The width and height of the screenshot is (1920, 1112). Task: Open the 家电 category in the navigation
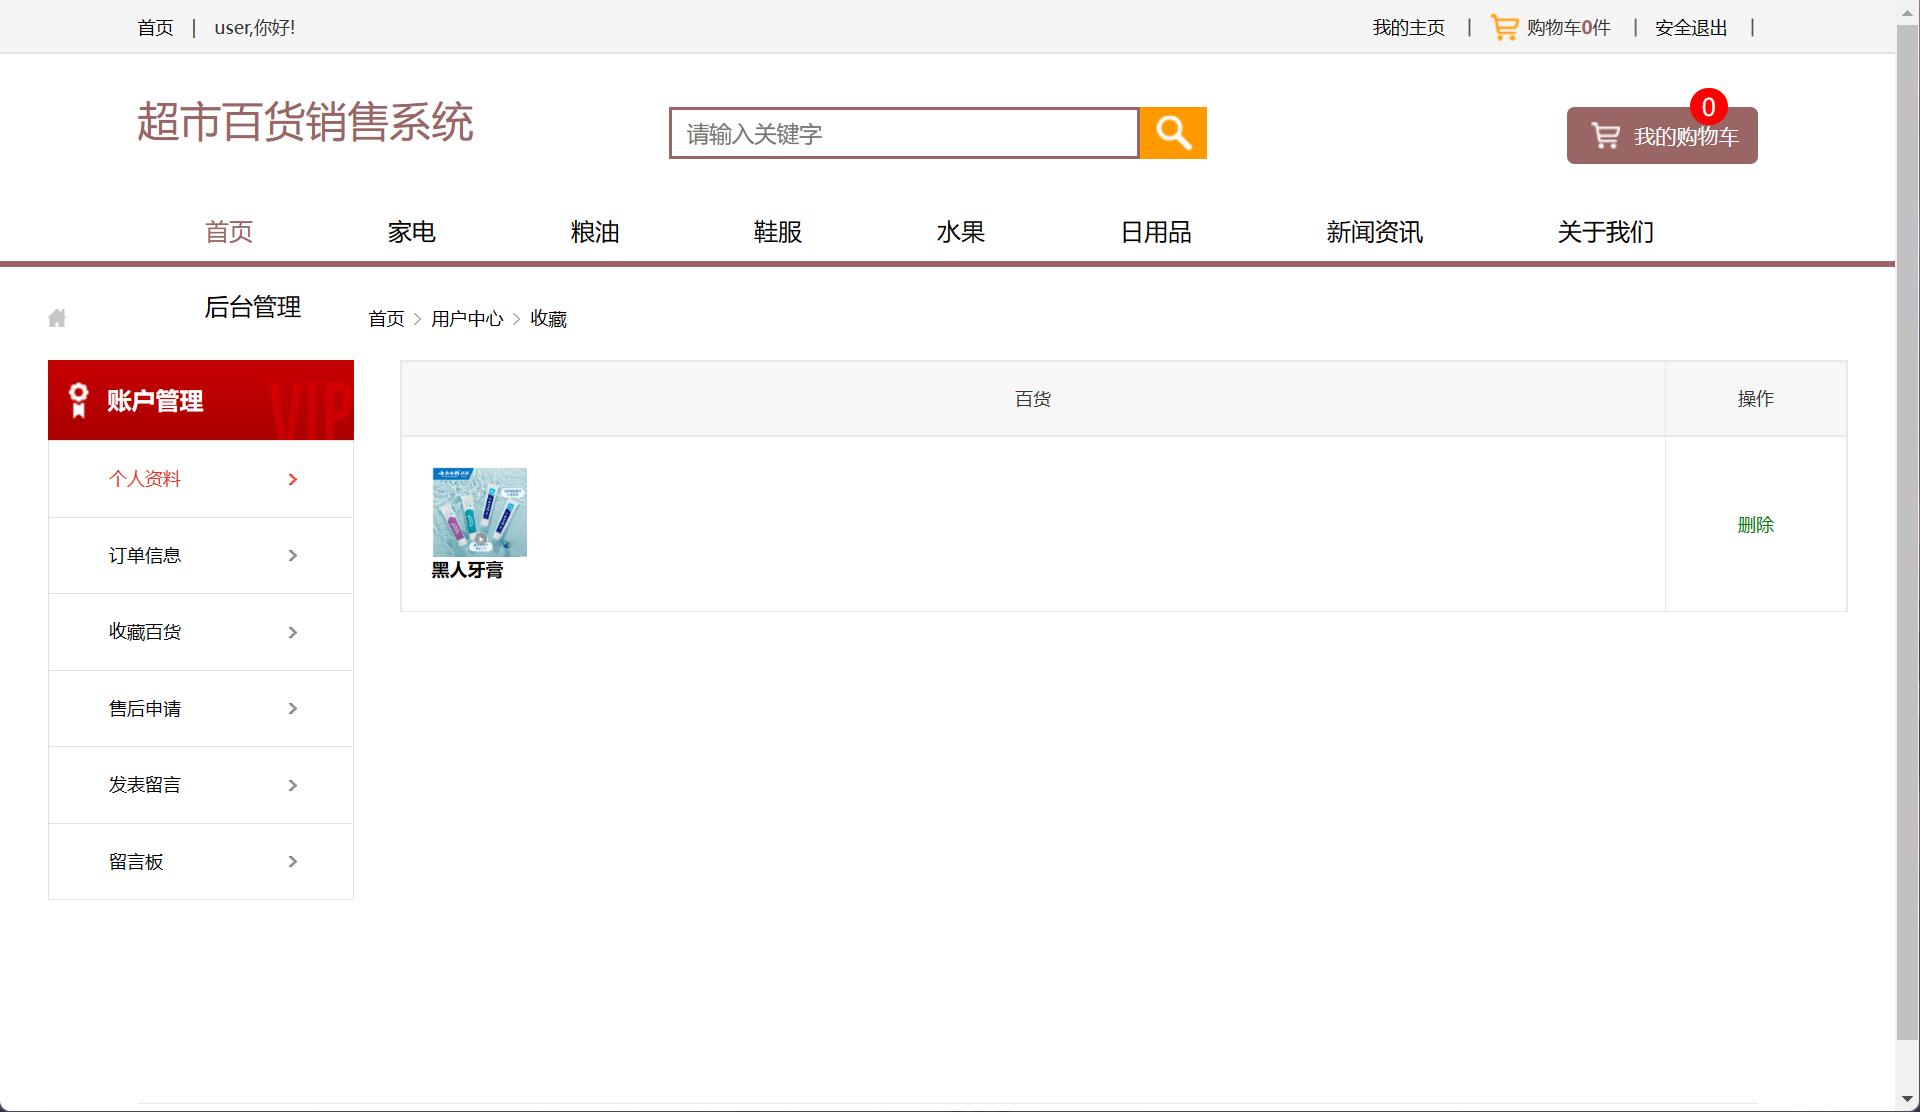click(411, 232)
